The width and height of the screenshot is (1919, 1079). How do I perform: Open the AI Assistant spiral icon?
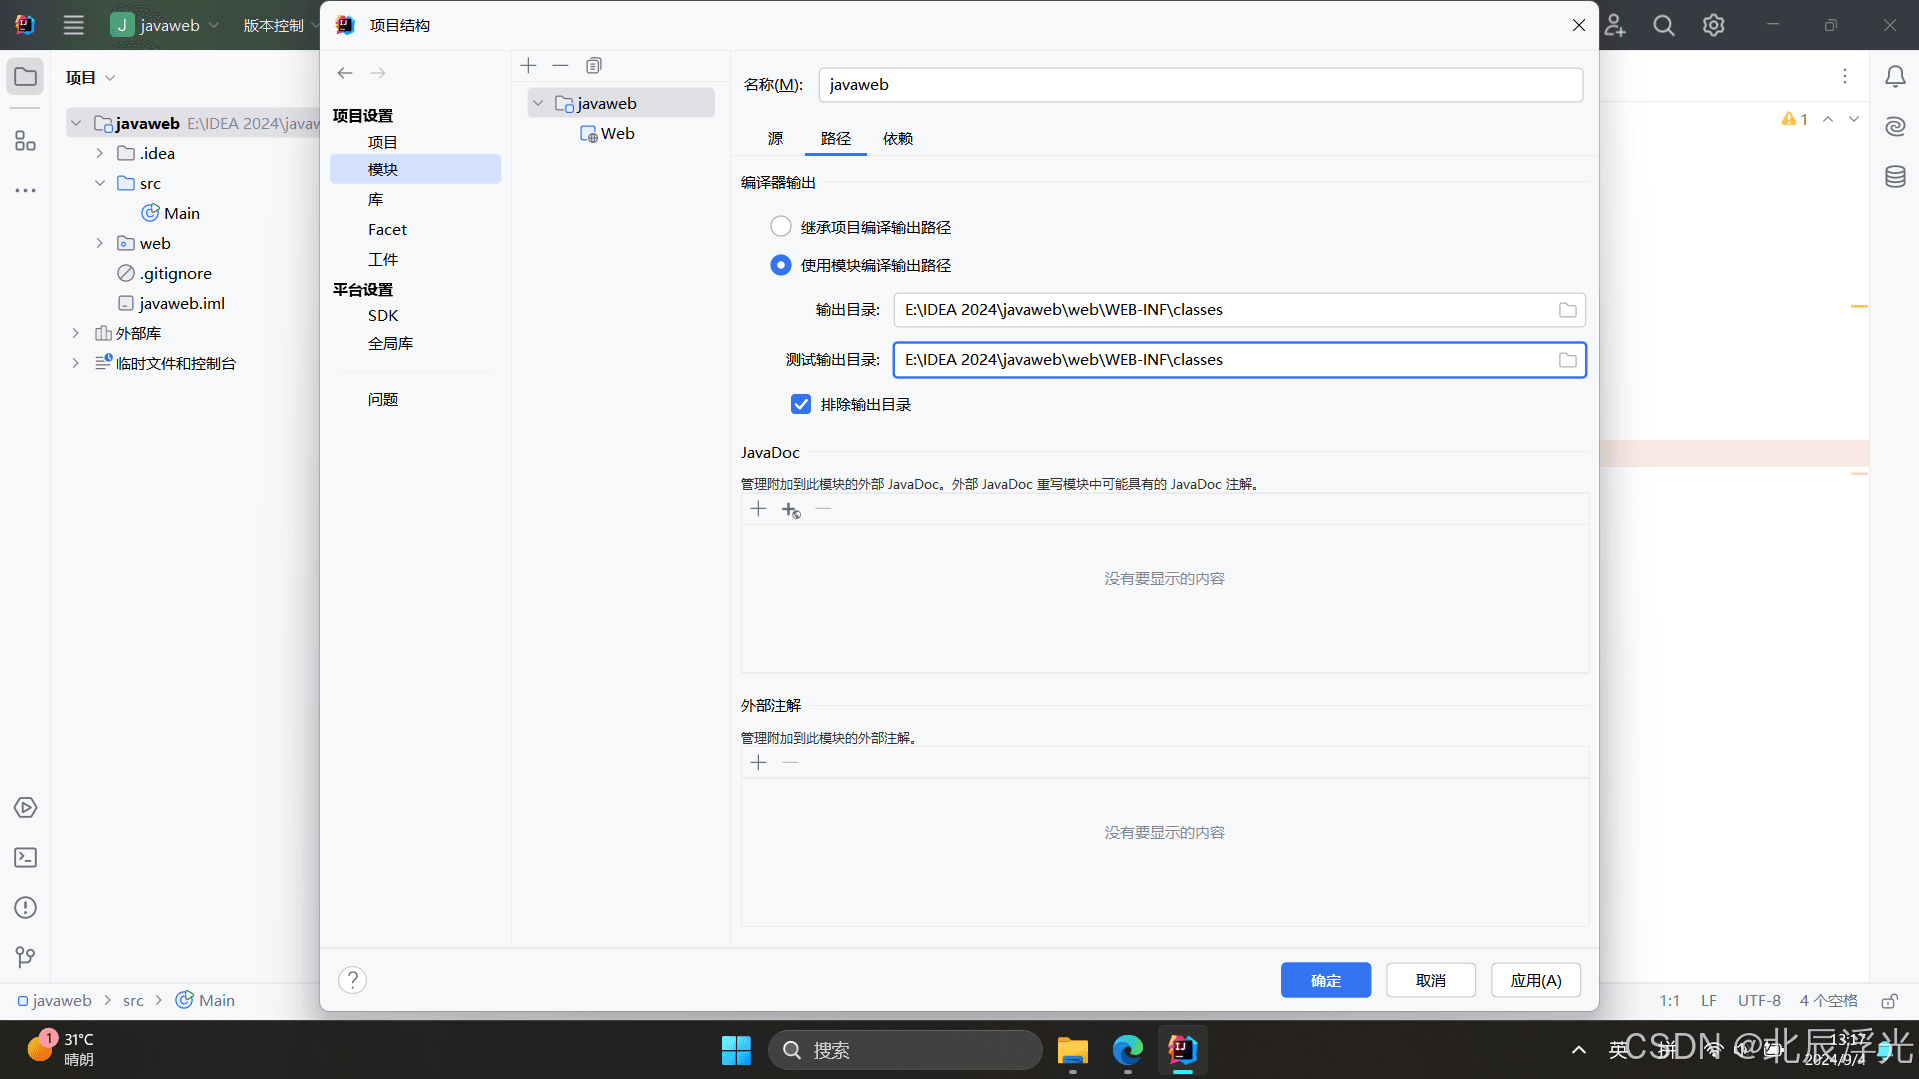click(1895, 127)
